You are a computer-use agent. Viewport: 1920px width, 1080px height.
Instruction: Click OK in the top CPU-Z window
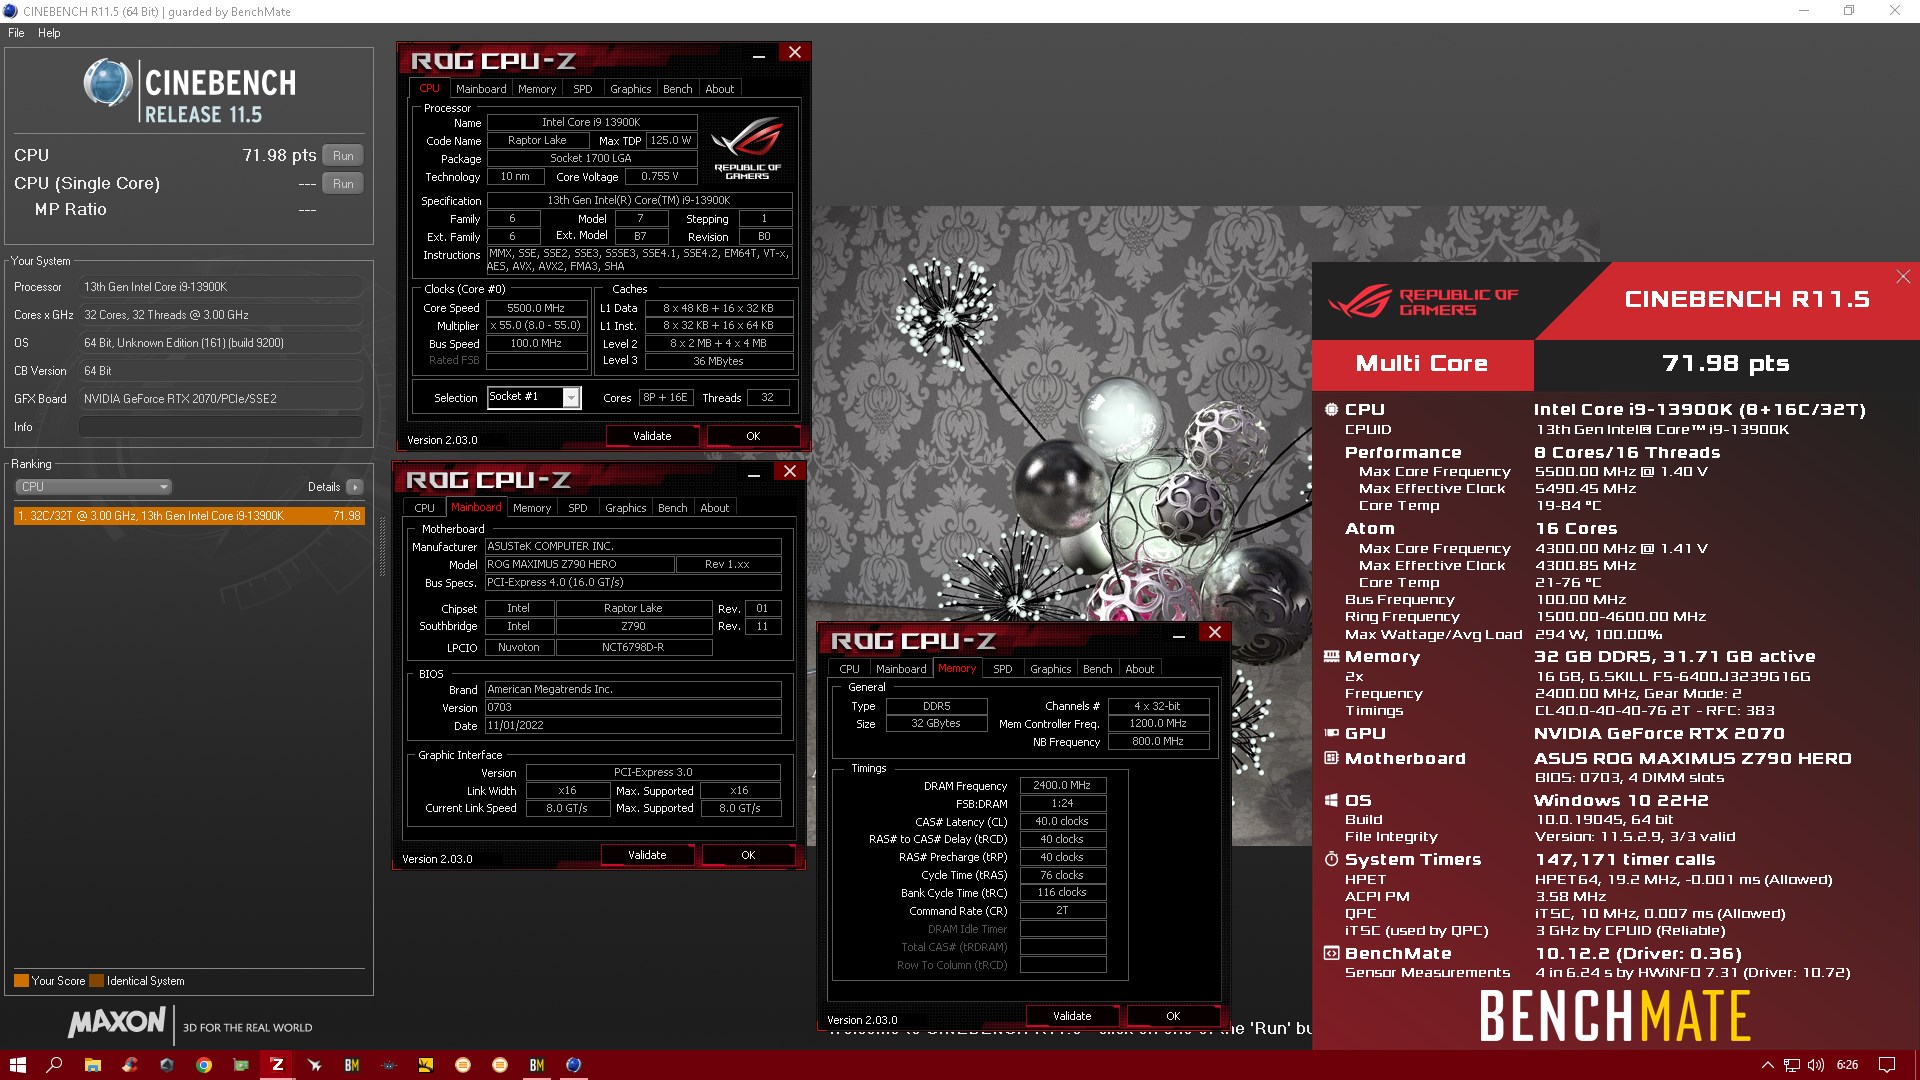(753, 436)
